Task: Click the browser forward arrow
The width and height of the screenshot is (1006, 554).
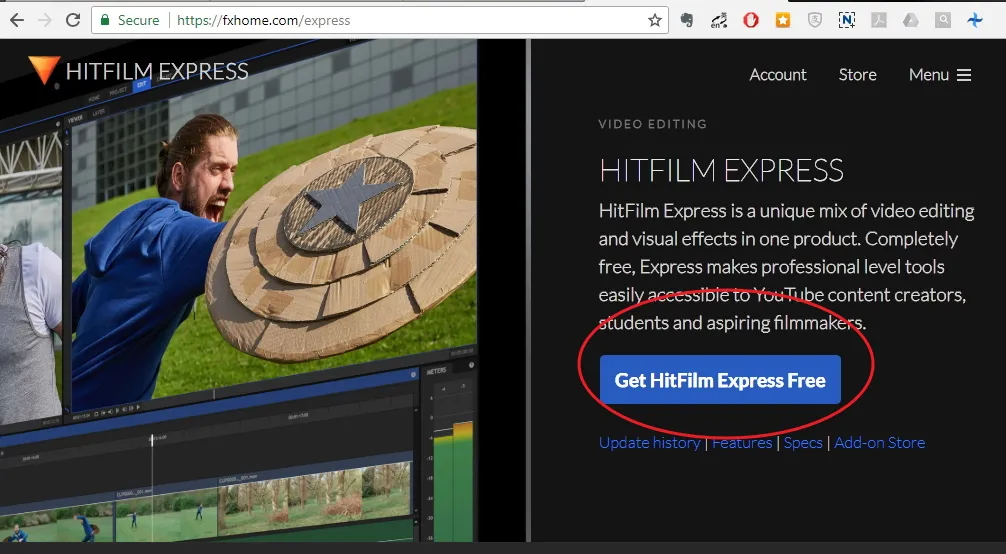Action: (x=45, y=20)
